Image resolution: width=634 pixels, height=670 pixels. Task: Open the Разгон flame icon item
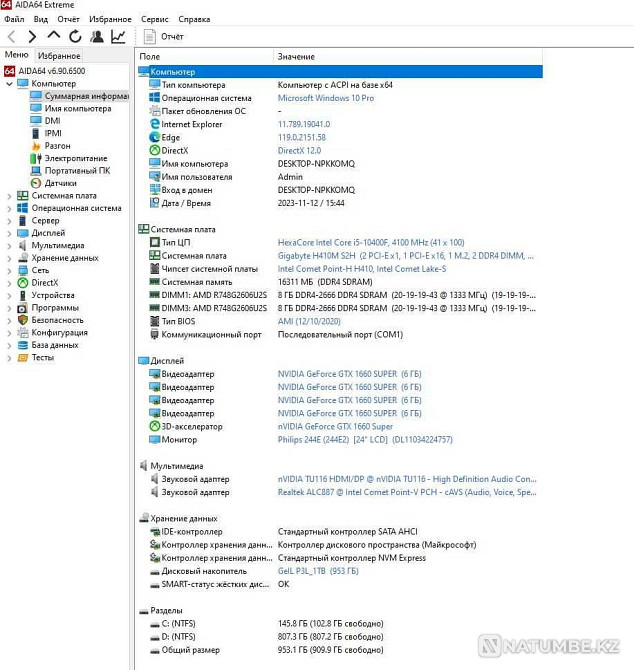point(36,146)
